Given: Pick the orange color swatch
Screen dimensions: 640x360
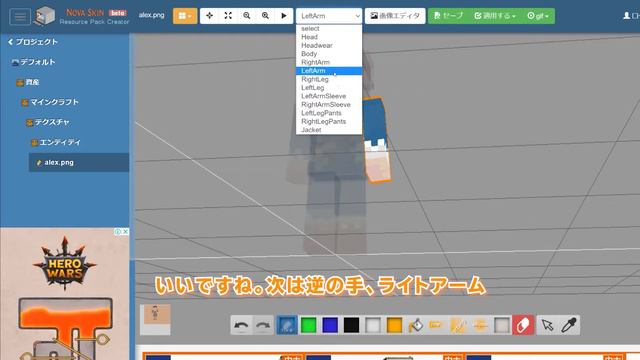Looking at the screenshot, I should [x=394, y=325].
